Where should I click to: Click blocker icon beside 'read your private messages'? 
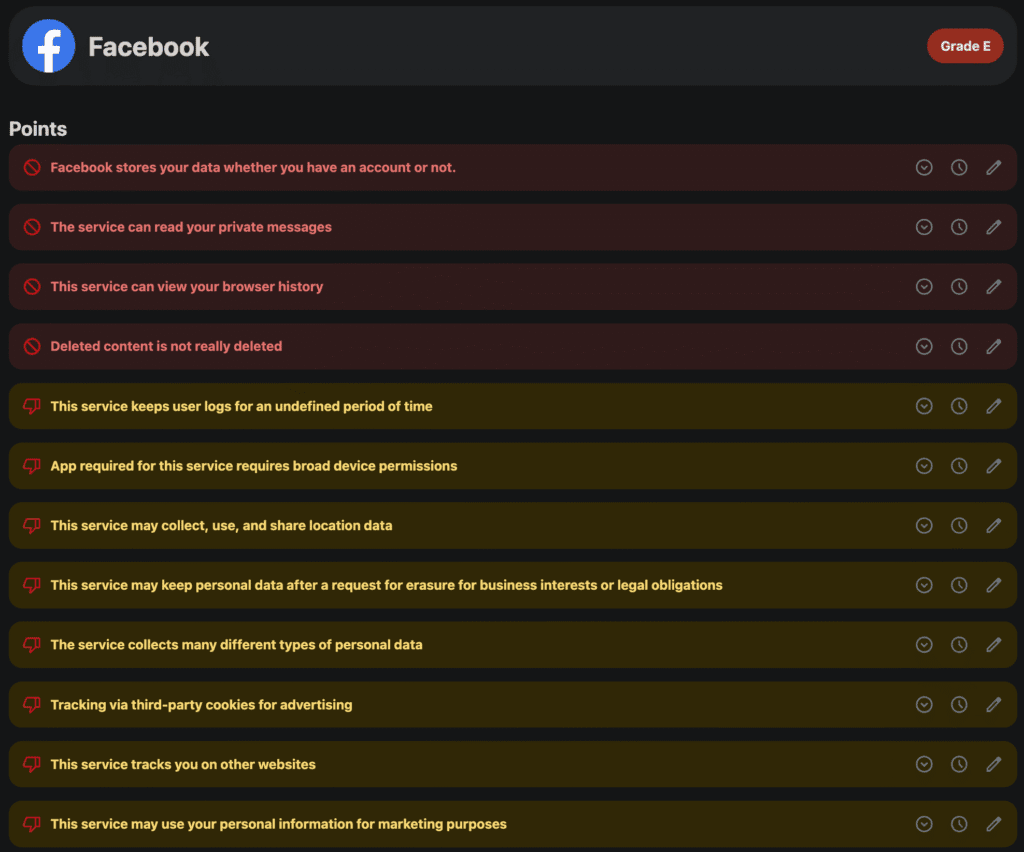32,227
